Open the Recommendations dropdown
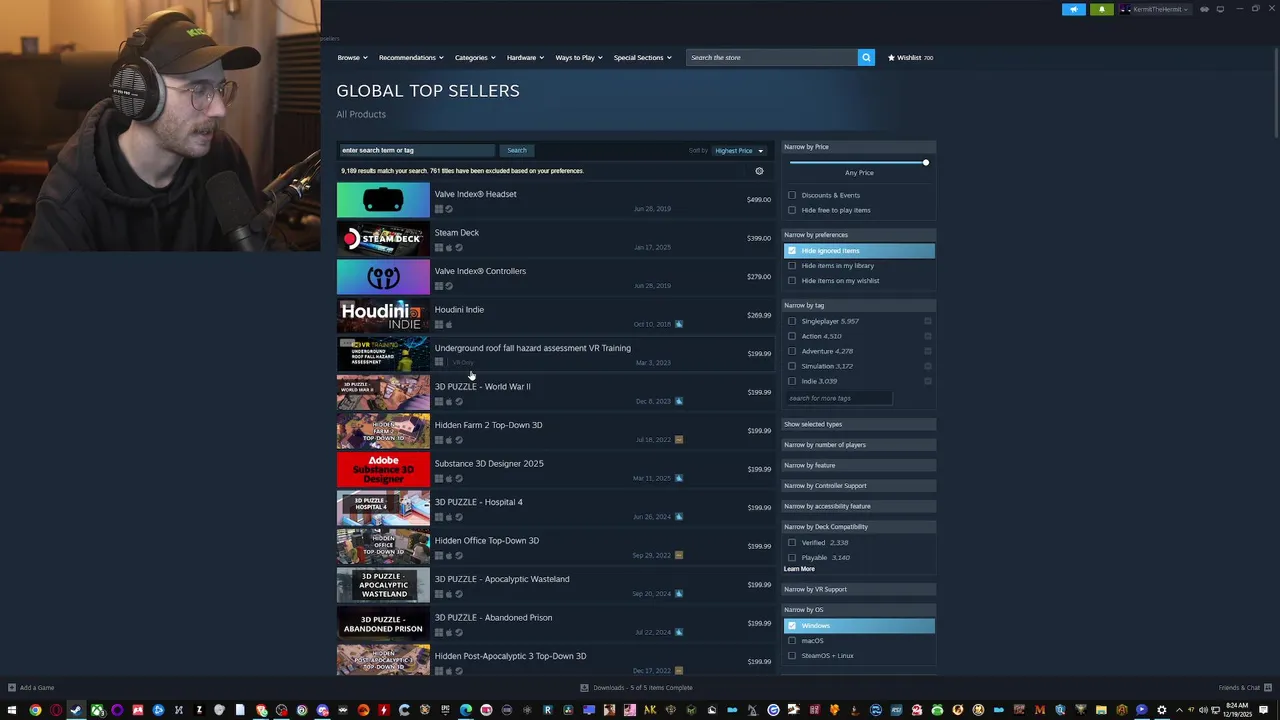This screenshot has height=720, width=1280. click(411, 57)
